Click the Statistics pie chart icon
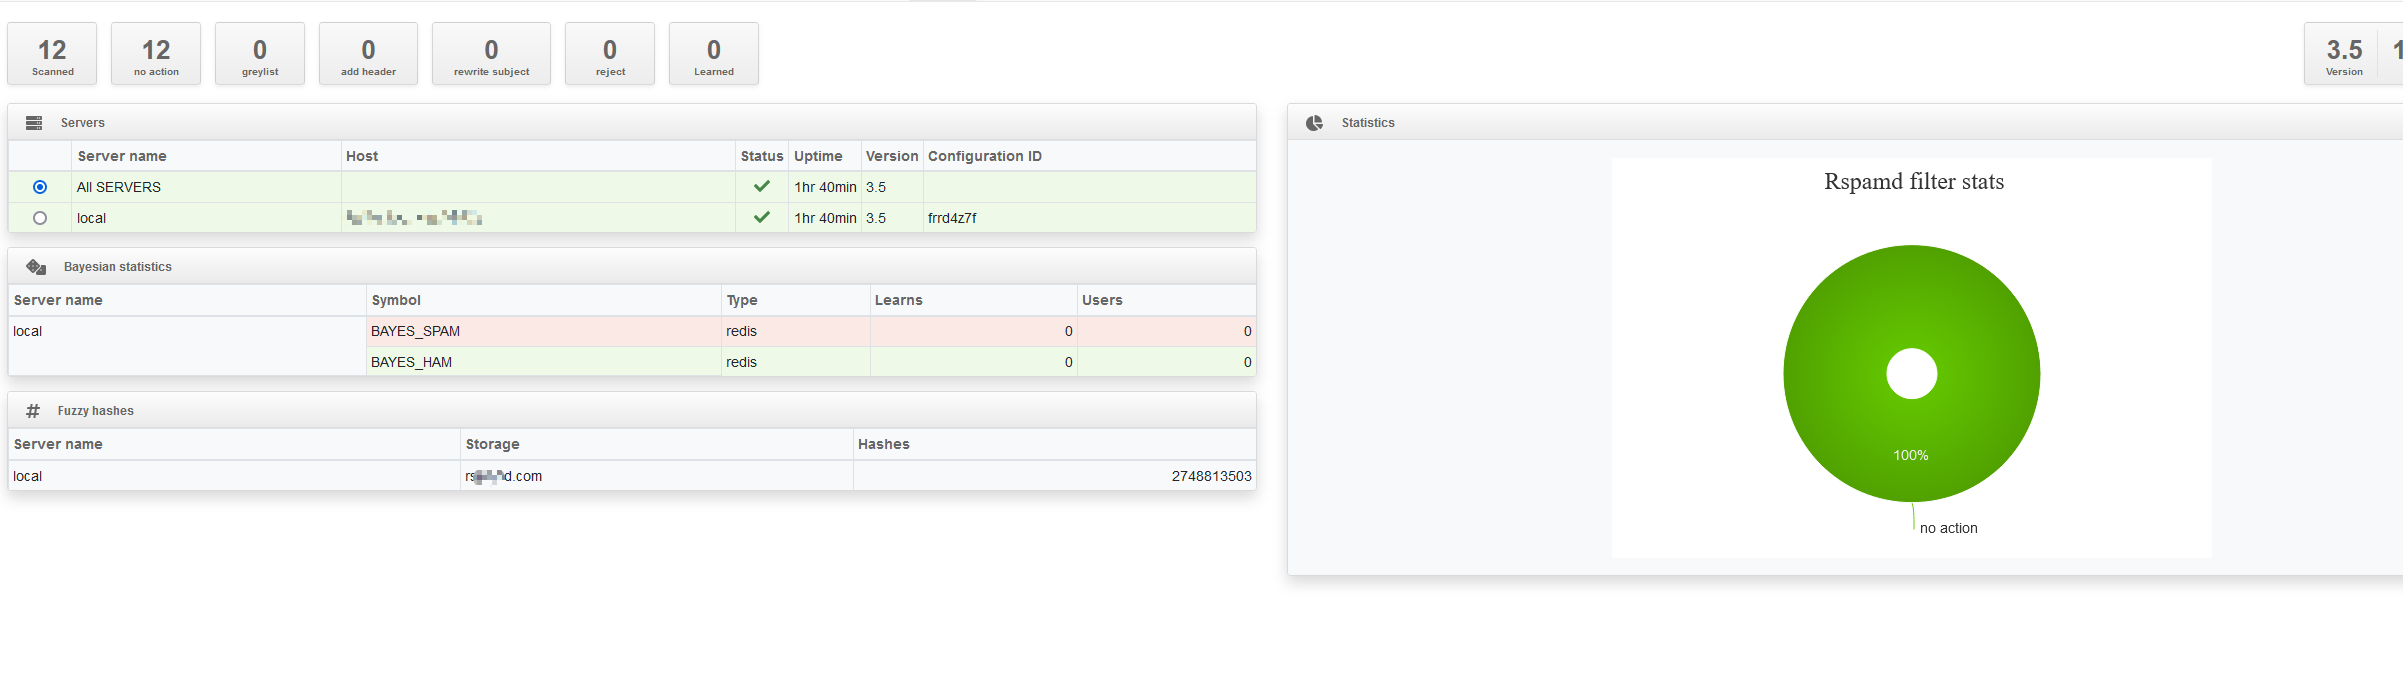2403x686 pixels. pyautogui.click(x=1314, y=123)
